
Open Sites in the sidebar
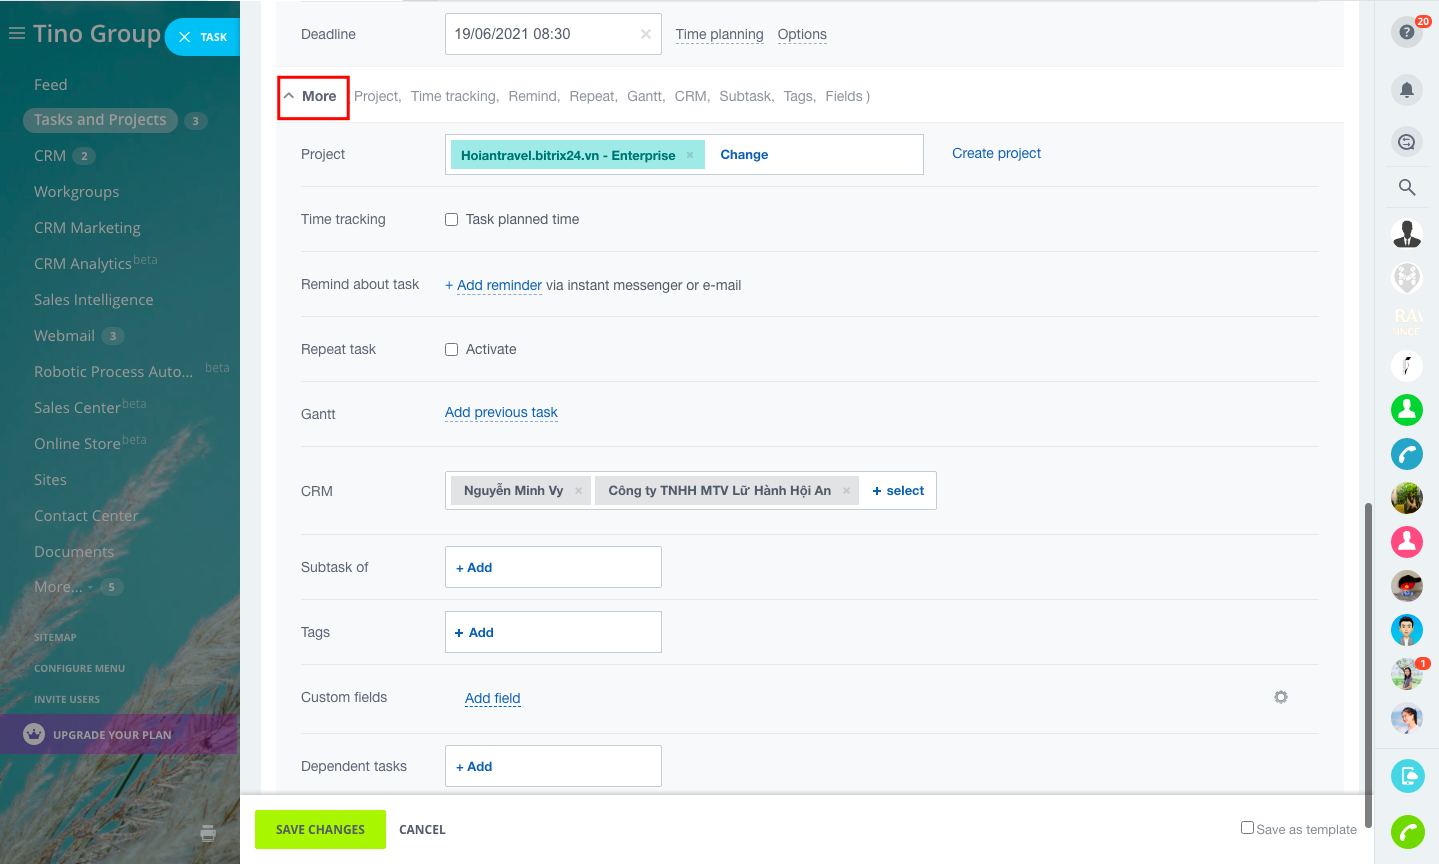coord(50,480)
